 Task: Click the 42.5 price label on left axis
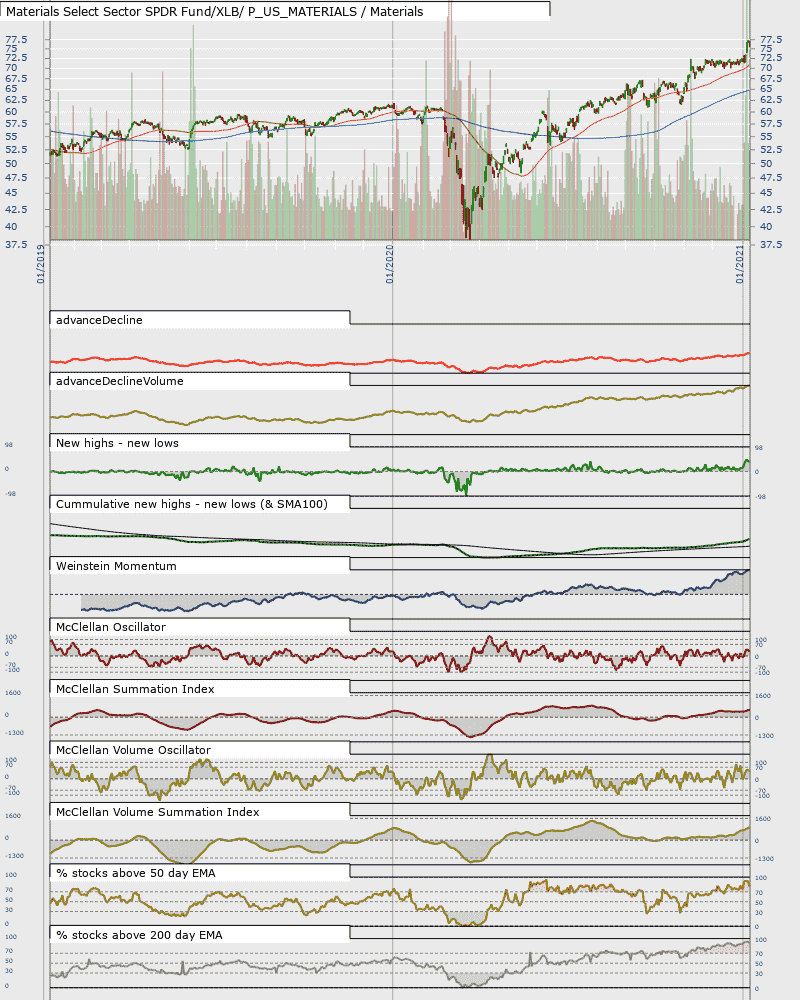(16, 209)
